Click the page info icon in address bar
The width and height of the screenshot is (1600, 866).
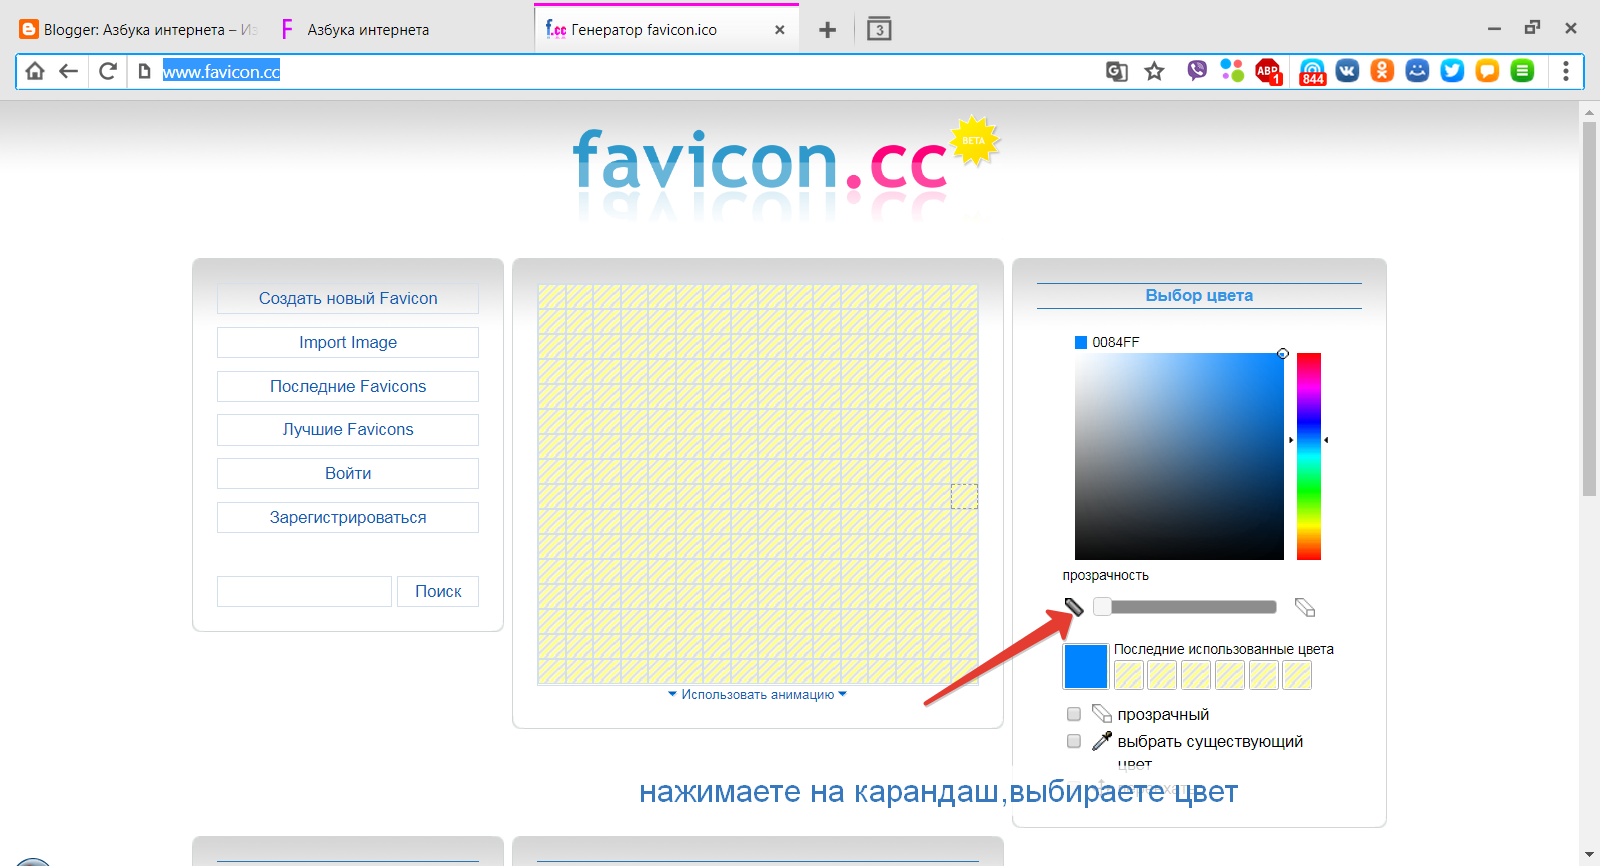[144, 71]
